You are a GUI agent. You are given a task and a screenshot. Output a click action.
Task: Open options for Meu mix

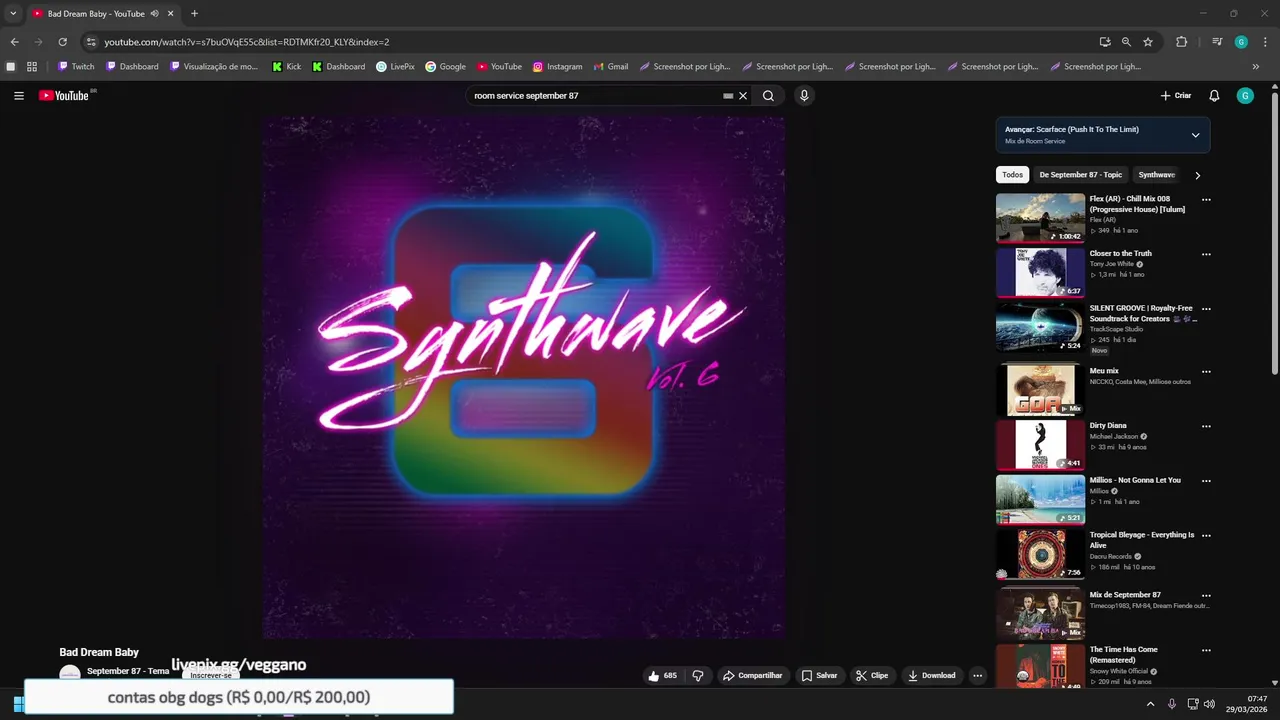click(x=1206, y=372)
